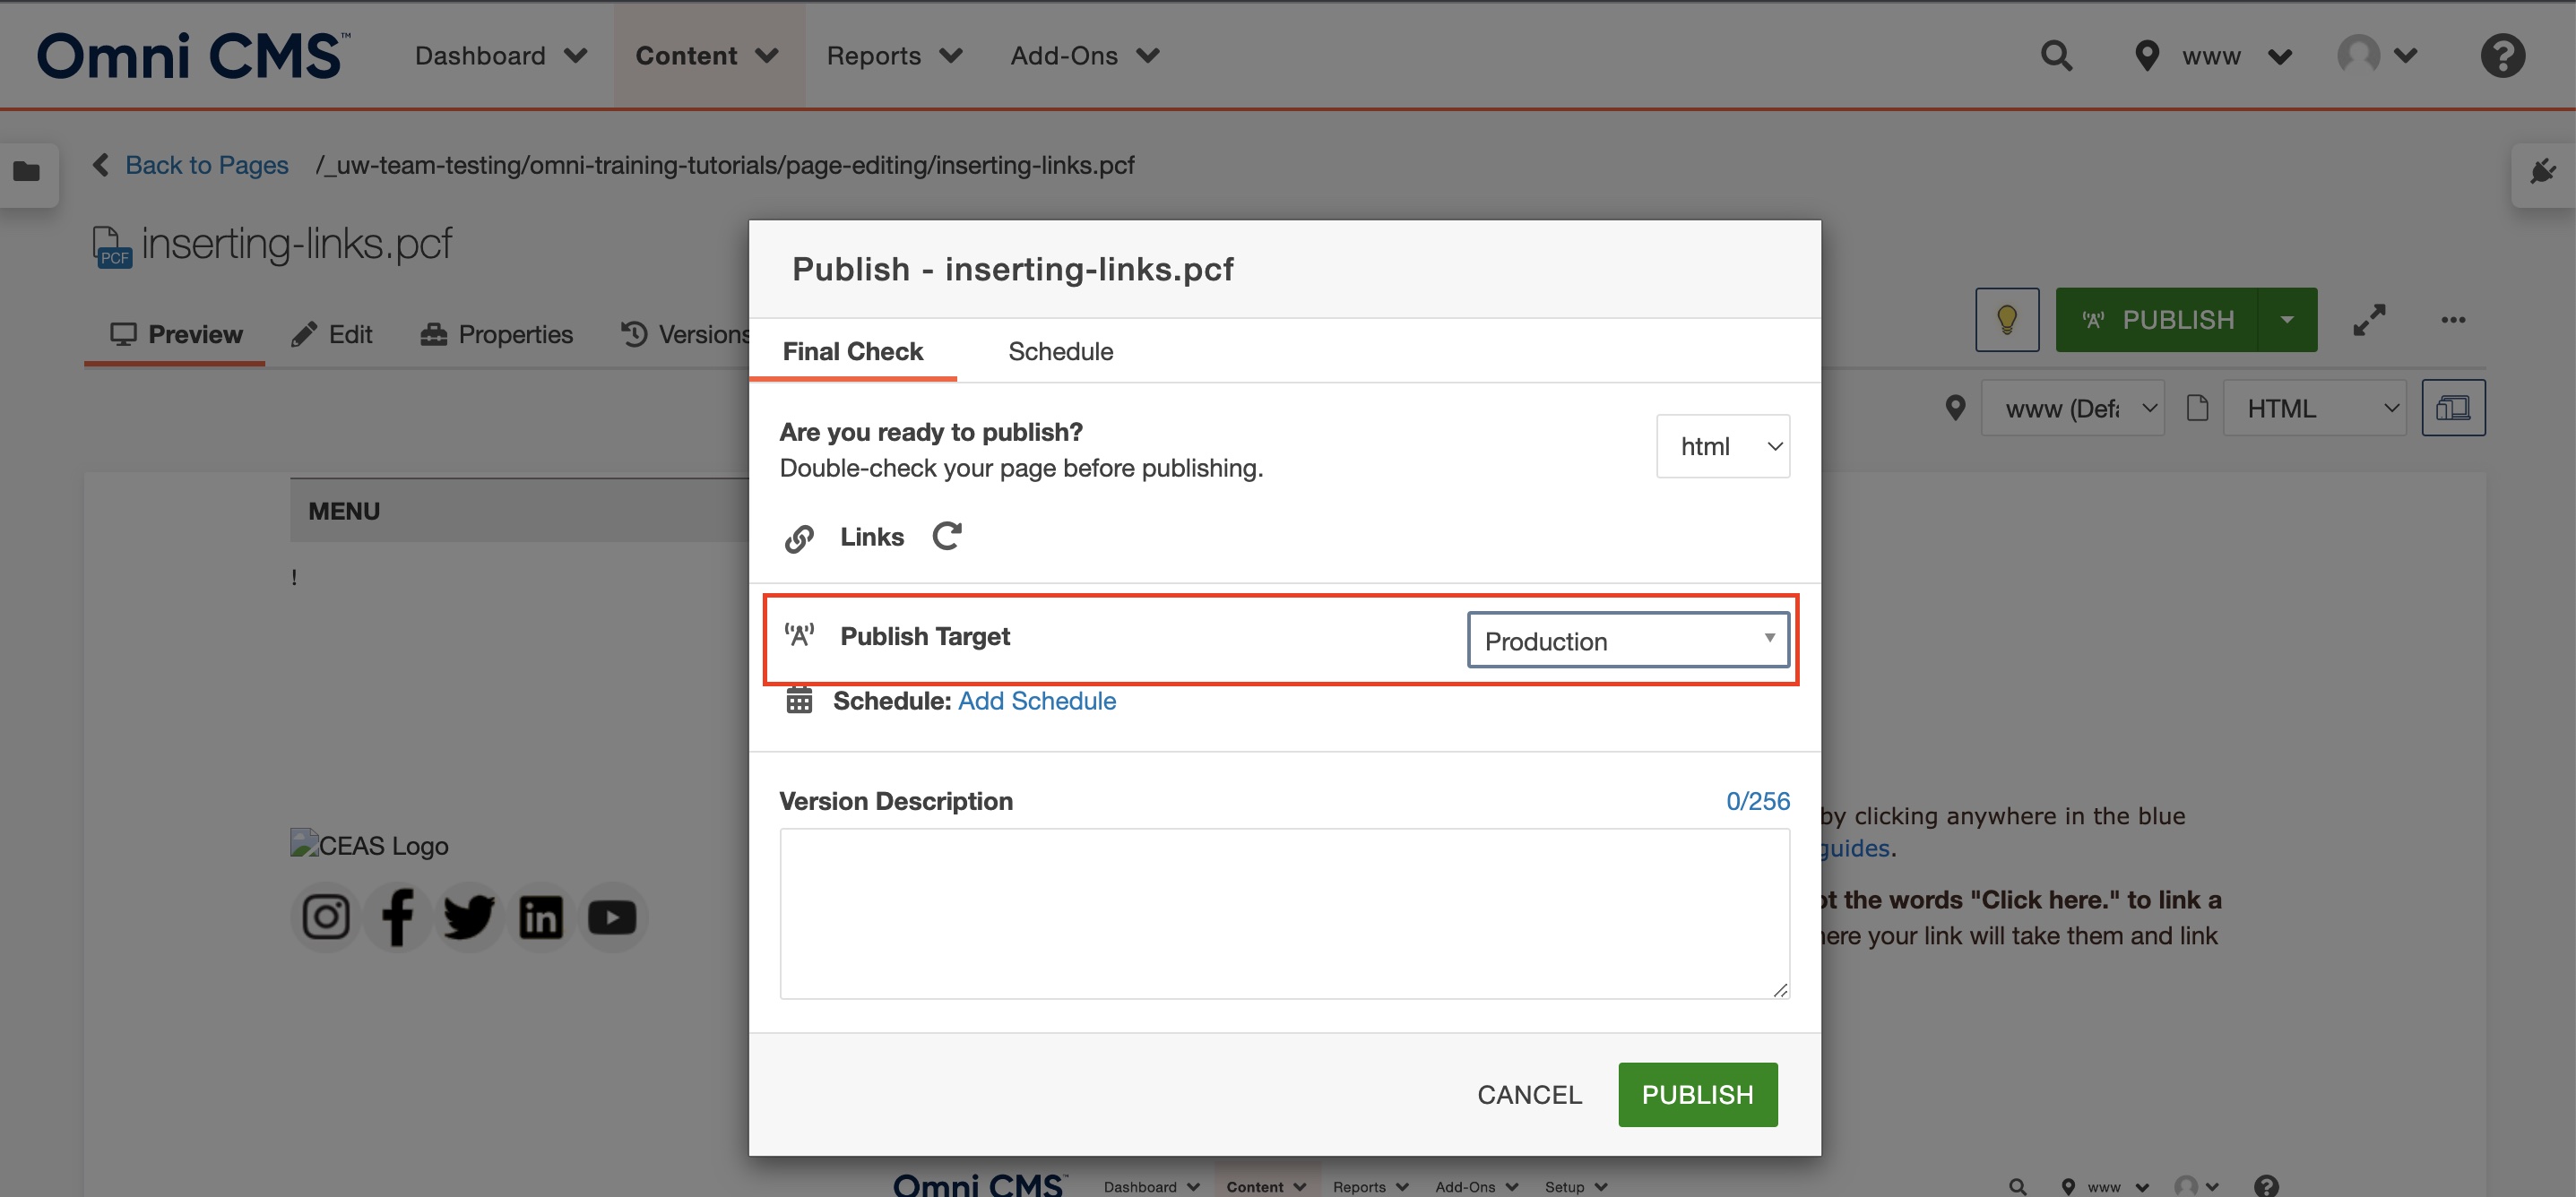Select the Schedule tab
Image resolution: width=2576 pixels, height=1197 pixels.
[1059, 349]
